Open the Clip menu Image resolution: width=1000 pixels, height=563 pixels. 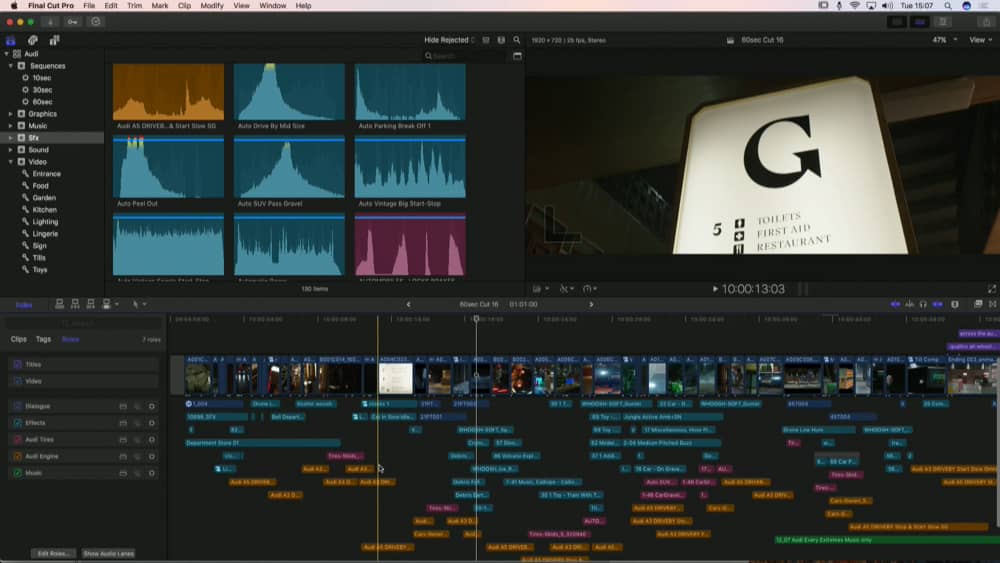(x=184, y=6)
